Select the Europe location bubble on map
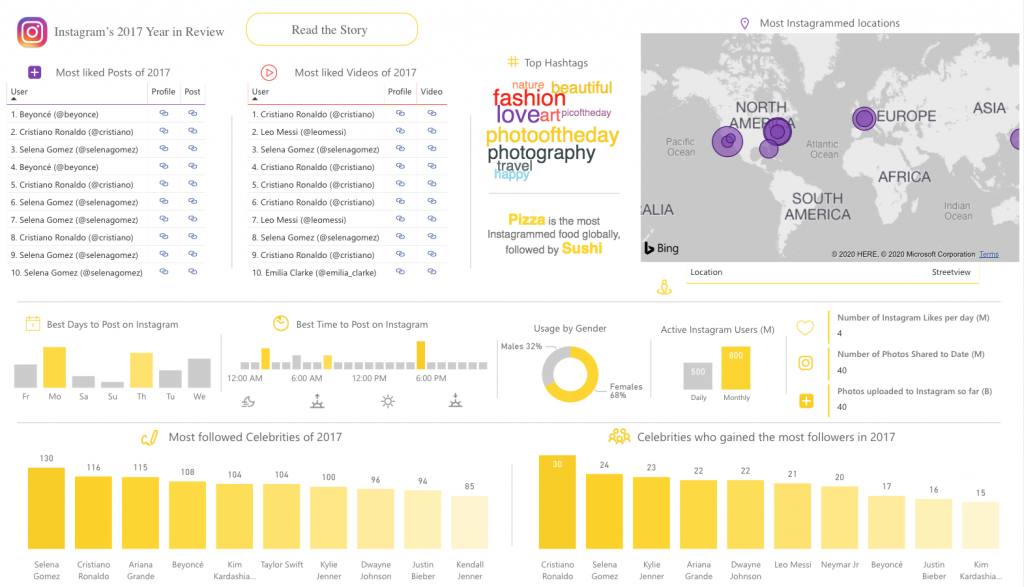The width and height of the screenshot is (1024, 587). (864, 118)
